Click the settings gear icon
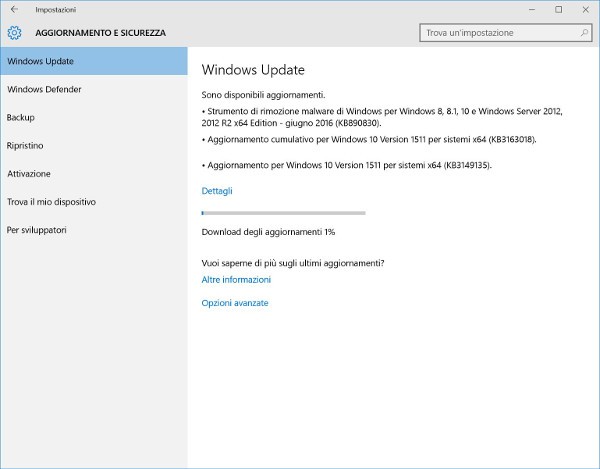600x469 pixels. pyautogui.click(x=15, y=33)
